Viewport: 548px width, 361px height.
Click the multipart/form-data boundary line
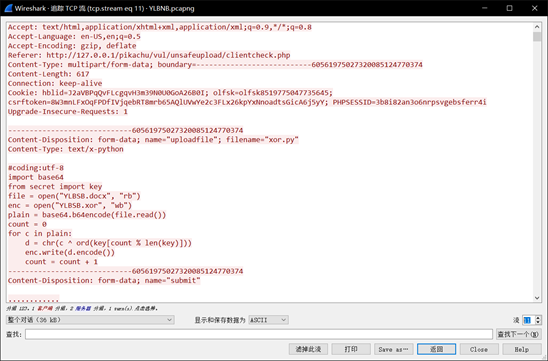click(x=215, y=65)
